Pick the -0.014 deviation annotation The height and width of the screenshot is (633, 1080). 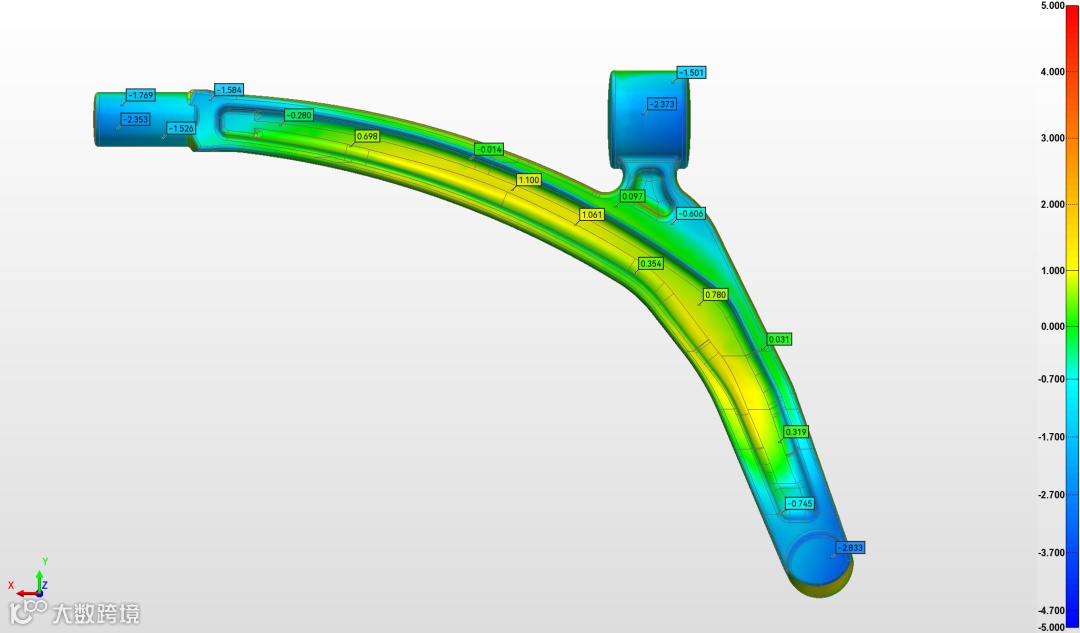(x=490, y=149)
